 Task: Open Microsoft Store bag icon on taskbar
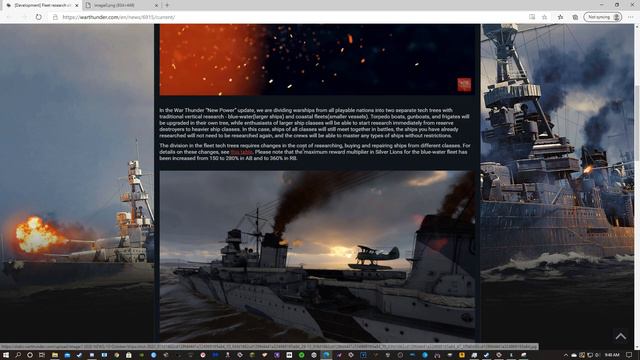tap(129, 355)
